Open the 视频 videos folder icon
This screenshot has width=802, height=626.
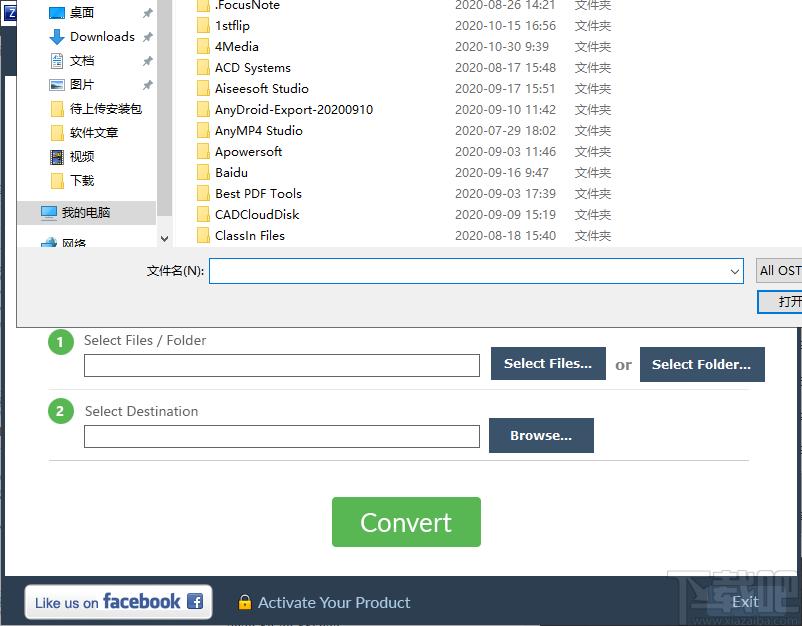pos(58,157)
